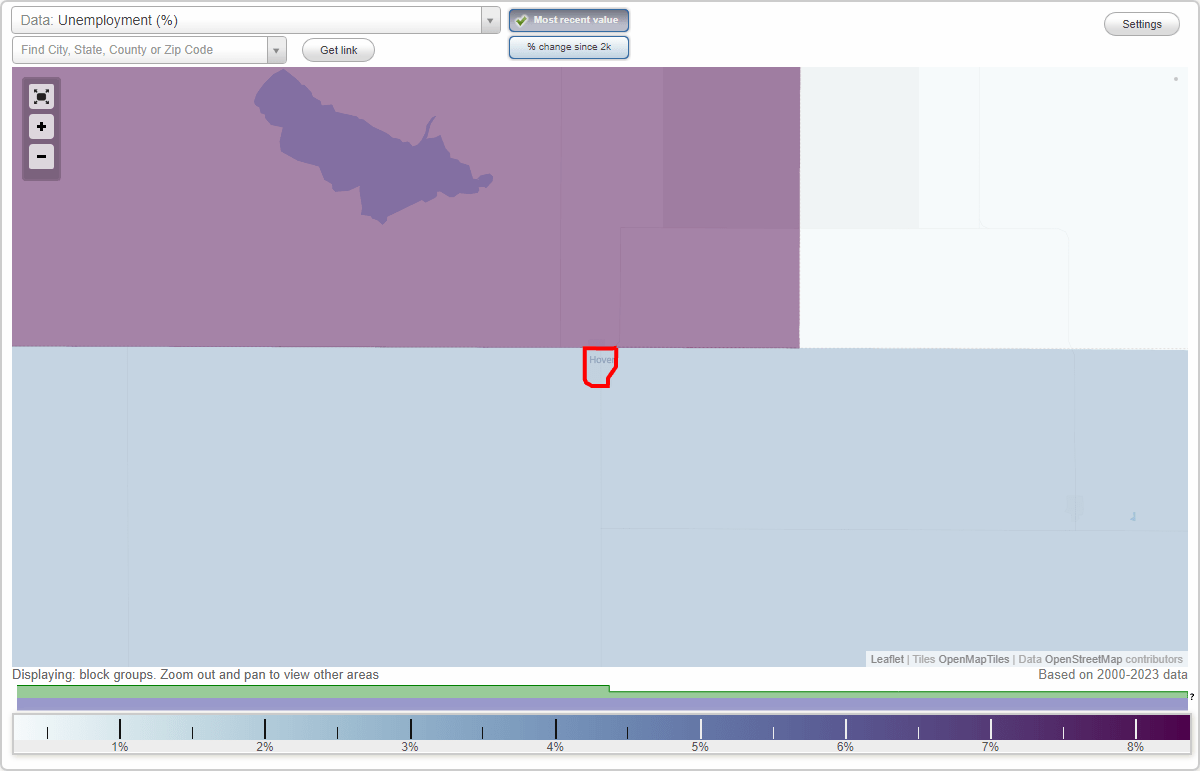Open the OpenStreetMap attribution link
Viewport: 1200px width, 771px height.
(1083, 659)
